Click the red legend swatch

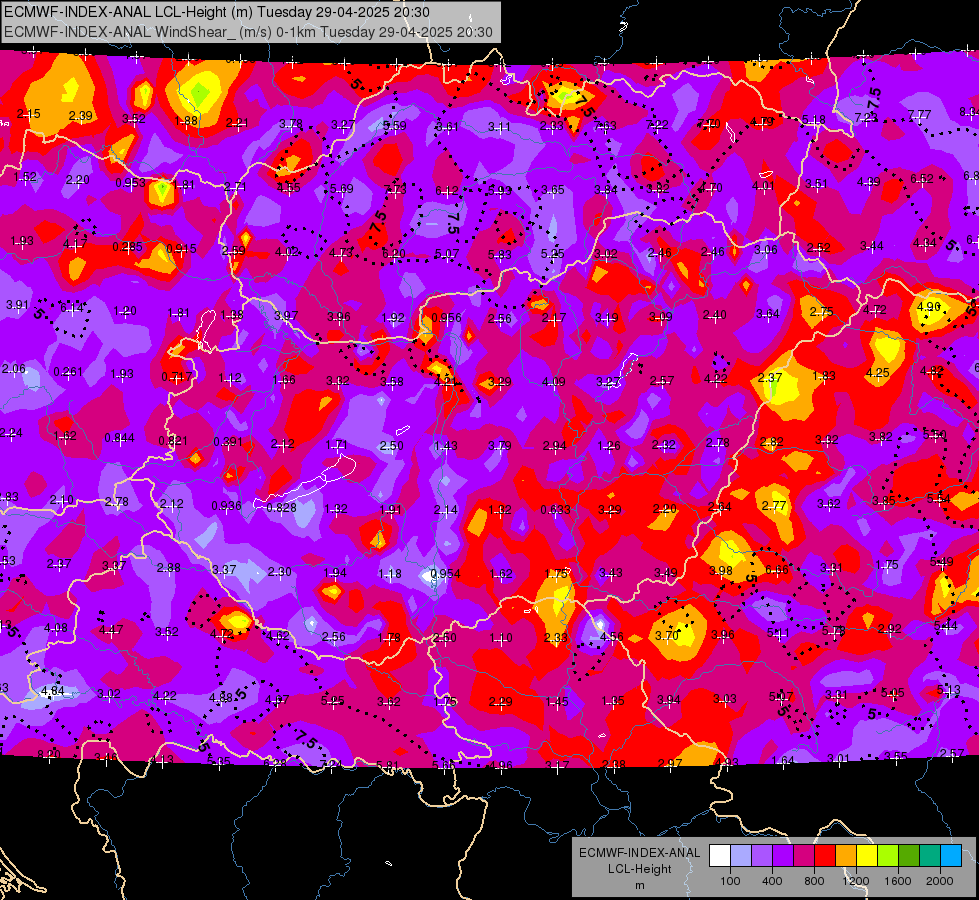click(x=825, y=856)
